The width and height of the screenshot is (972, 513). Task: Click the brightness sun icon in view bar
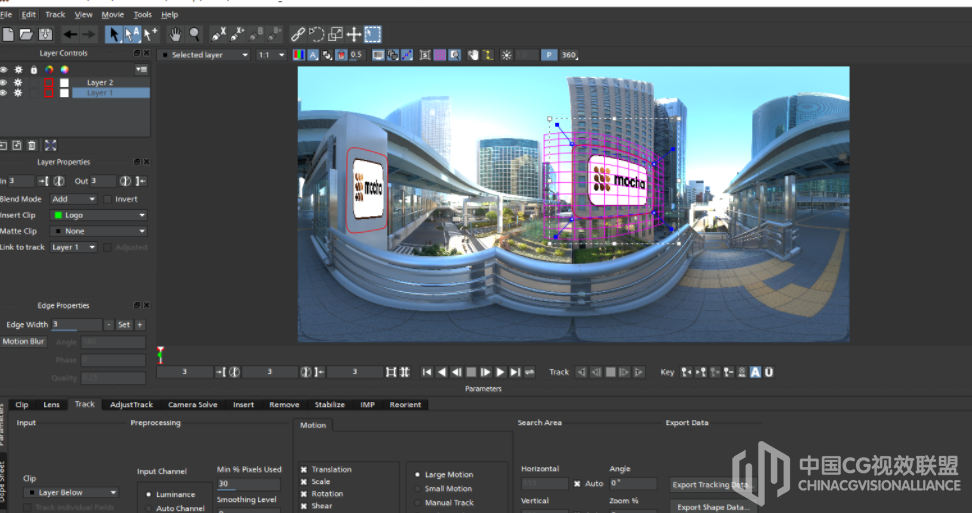(x=506, y=55)
